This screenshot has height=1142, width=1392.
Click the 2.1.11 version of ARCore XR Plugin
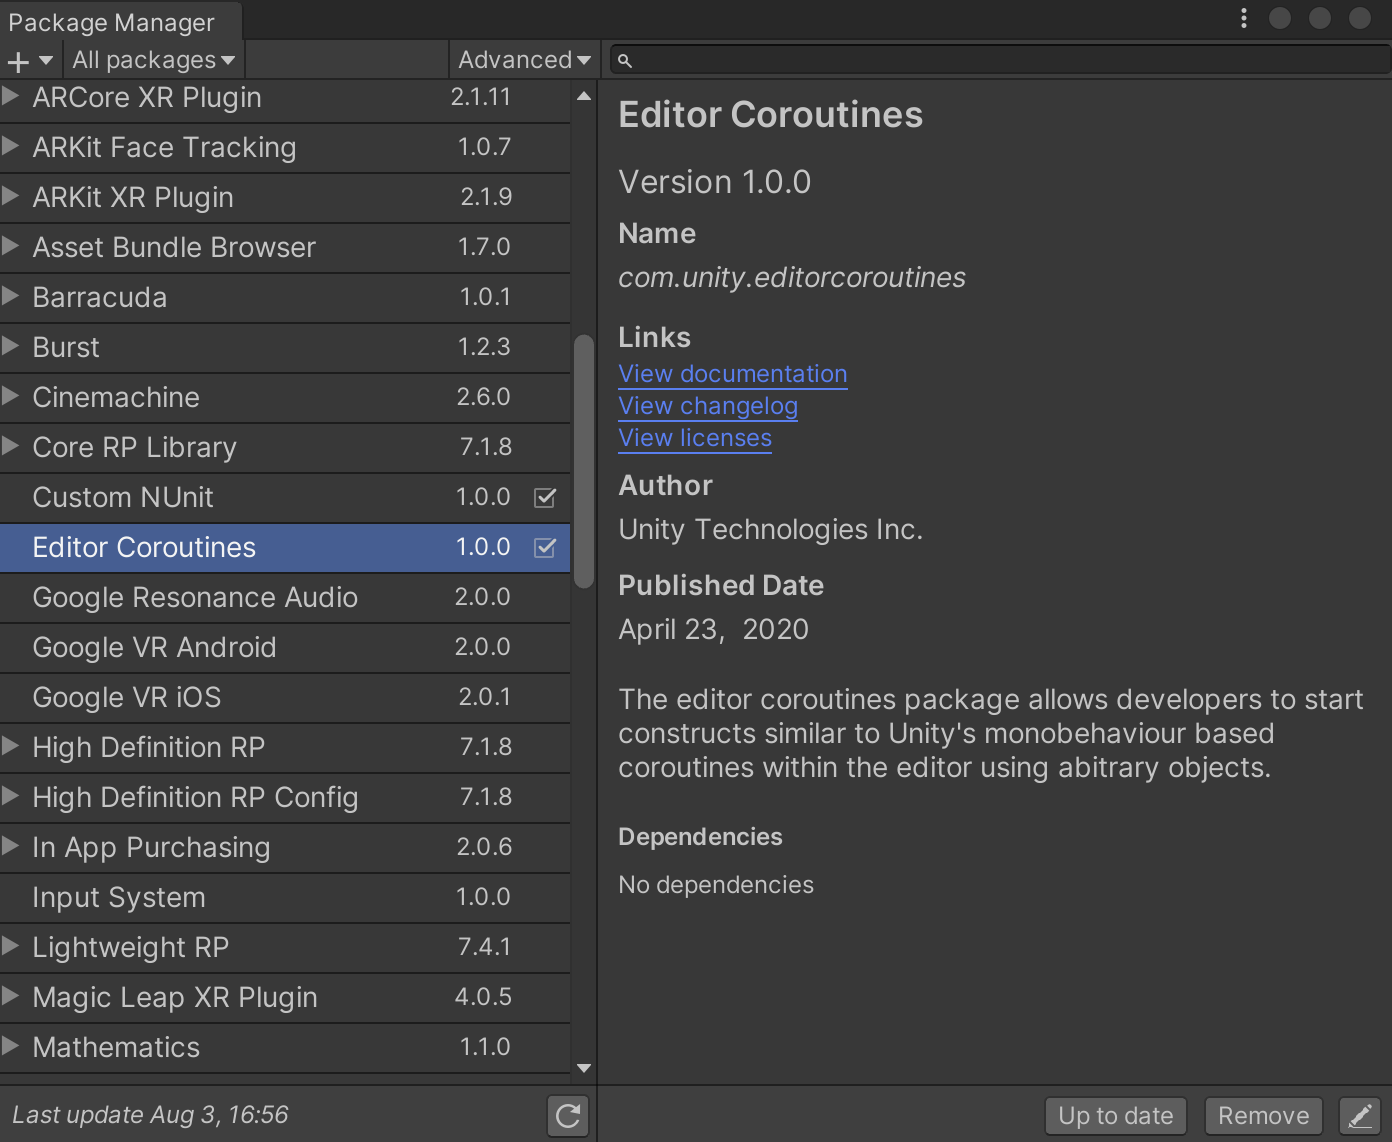481,97
